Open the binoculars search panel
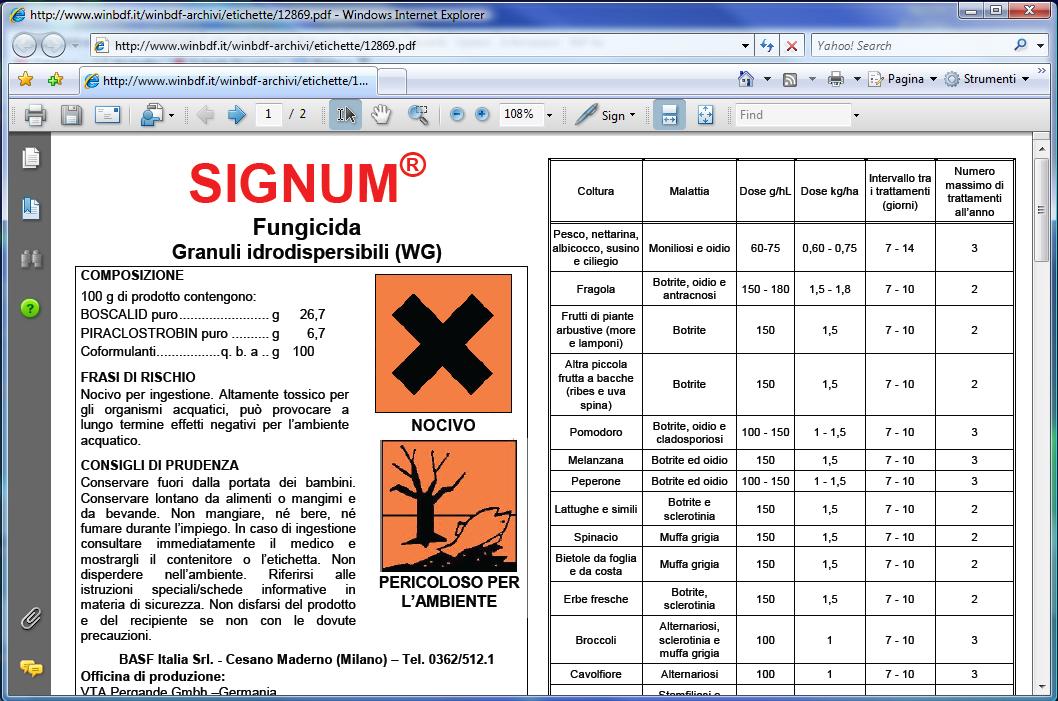This screenshot has height=701, width=1058. 31,258
